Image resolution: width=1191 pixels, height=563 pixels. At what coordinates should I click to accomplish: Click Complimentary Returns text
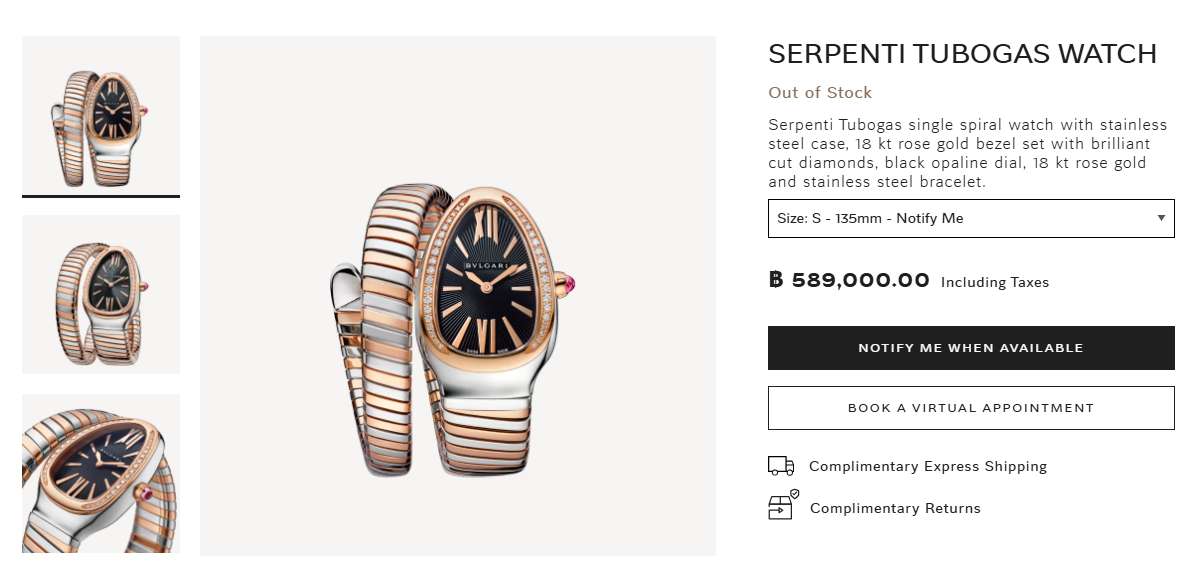tap(895, 508)
